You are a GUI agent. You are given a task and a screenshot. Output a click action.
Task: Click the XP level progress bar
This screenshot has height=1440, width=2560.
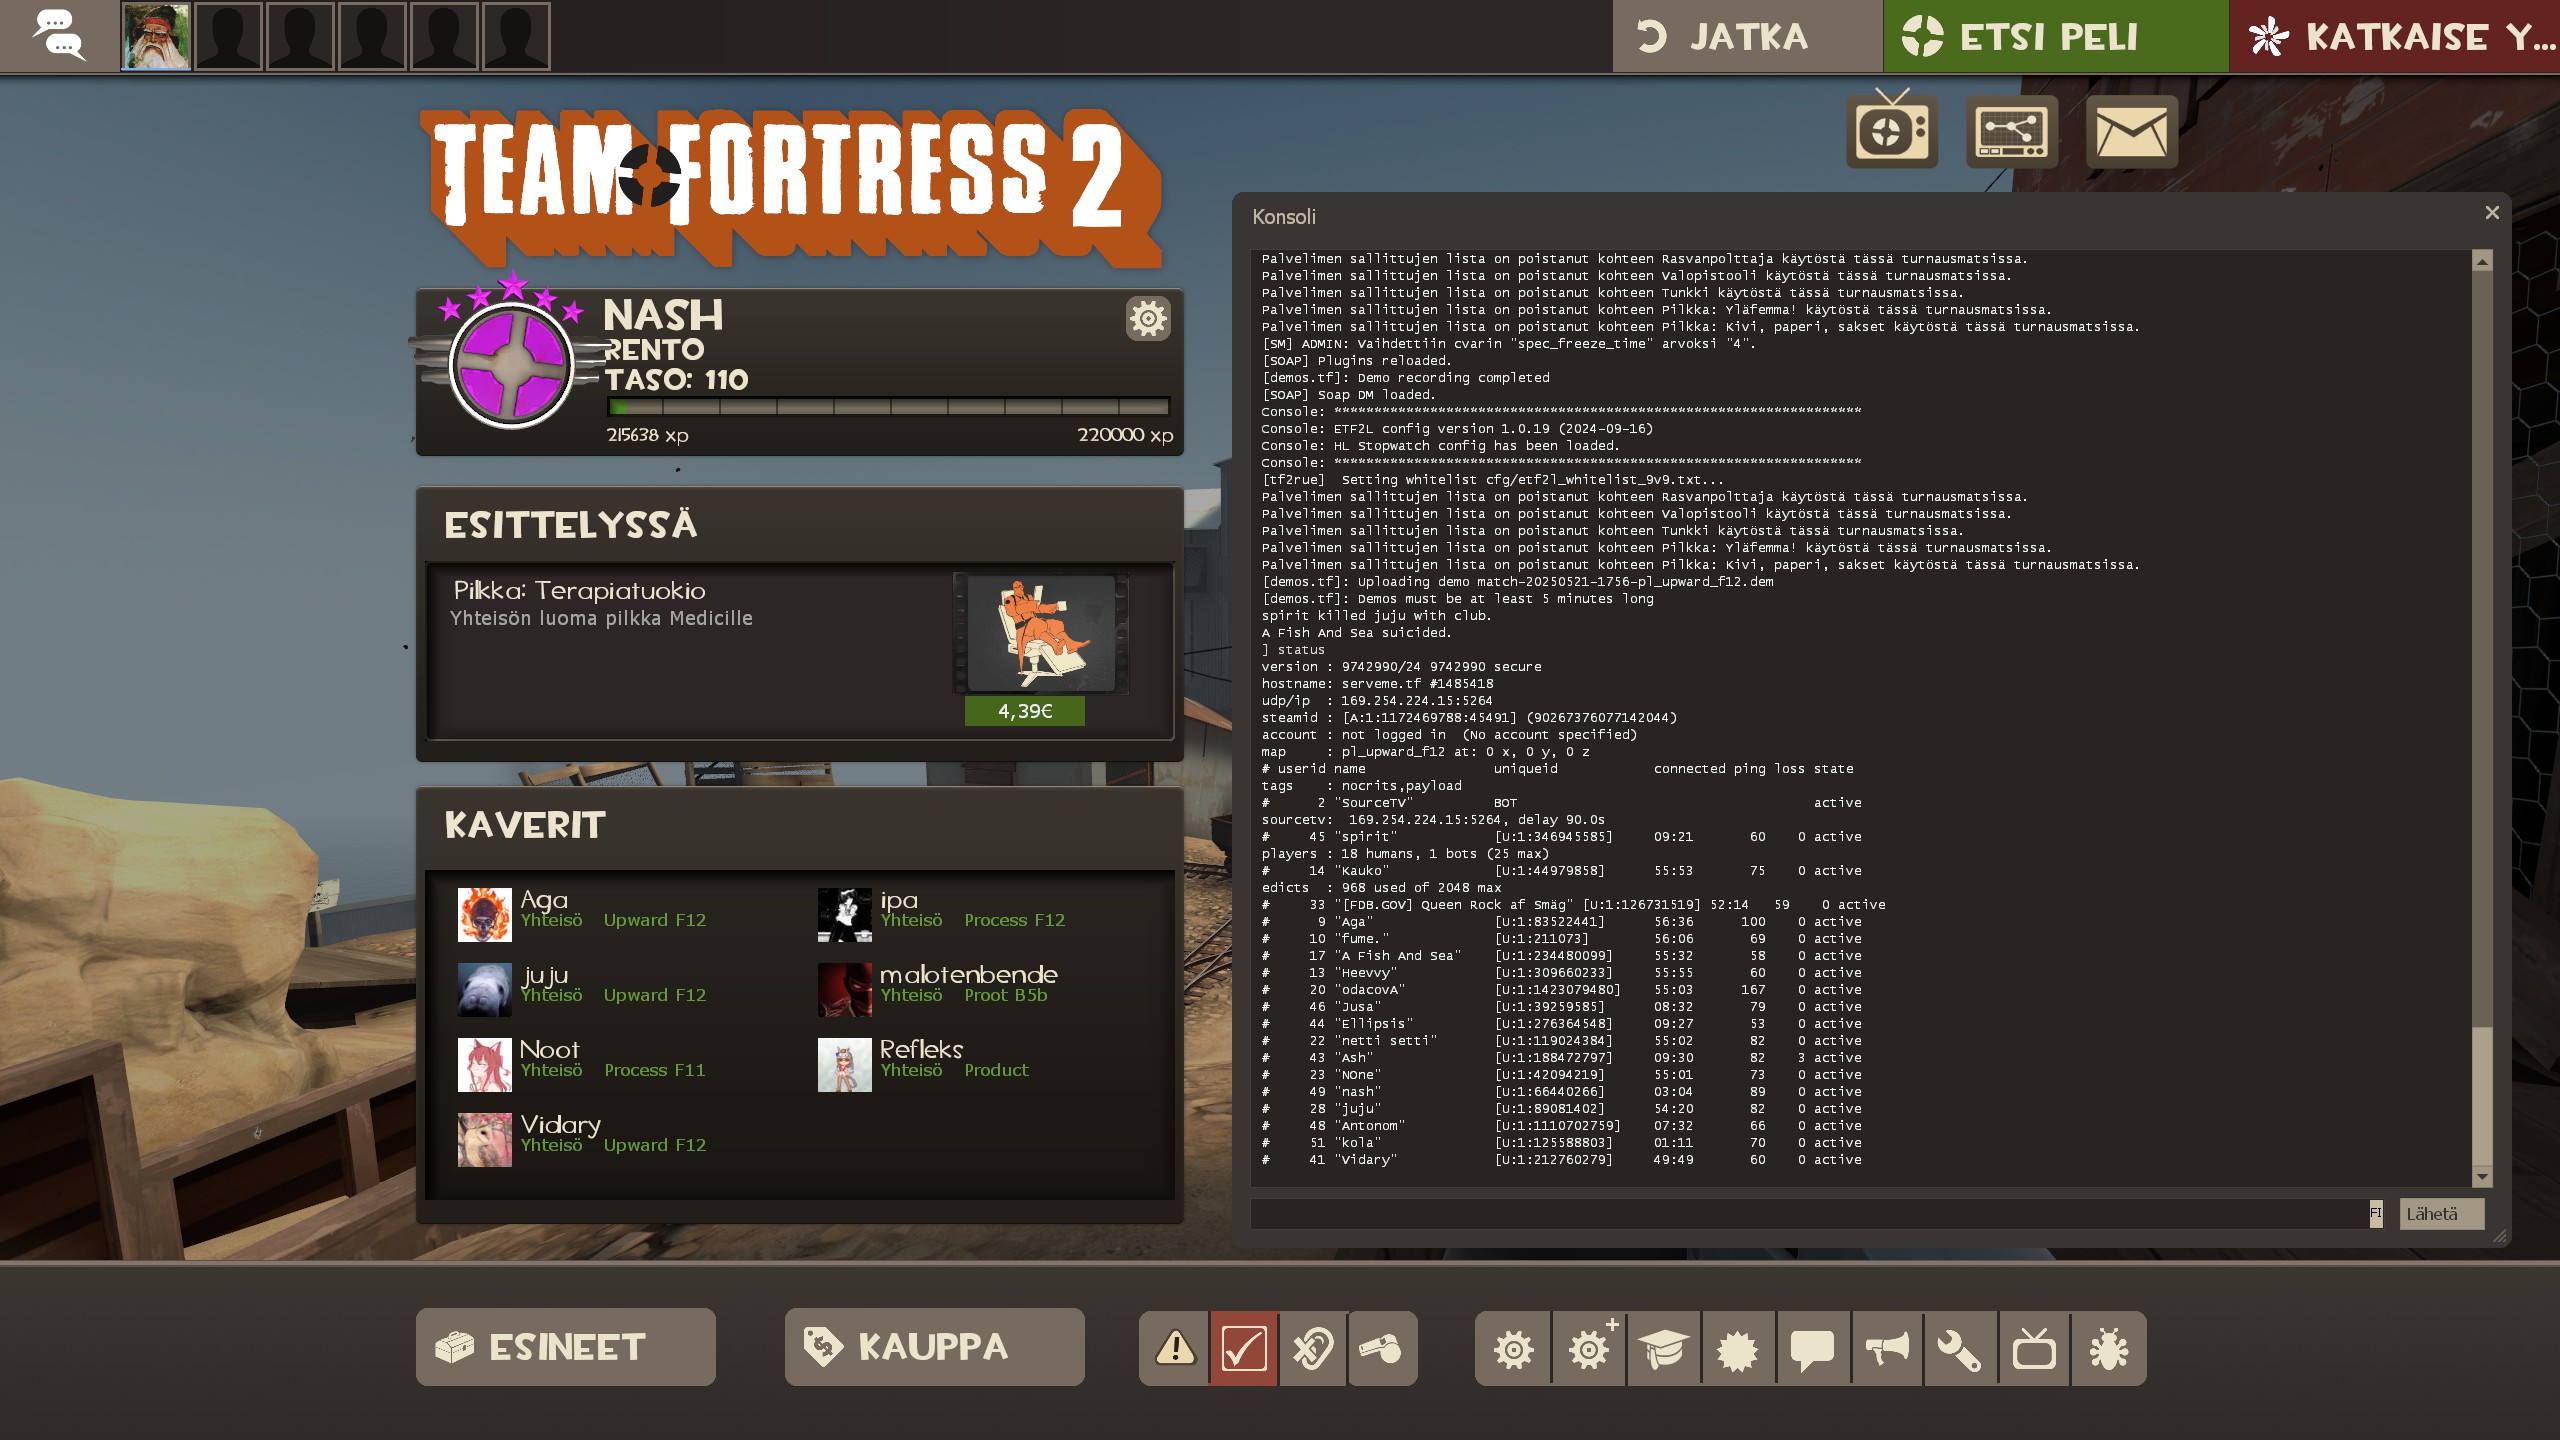(888, 407)
